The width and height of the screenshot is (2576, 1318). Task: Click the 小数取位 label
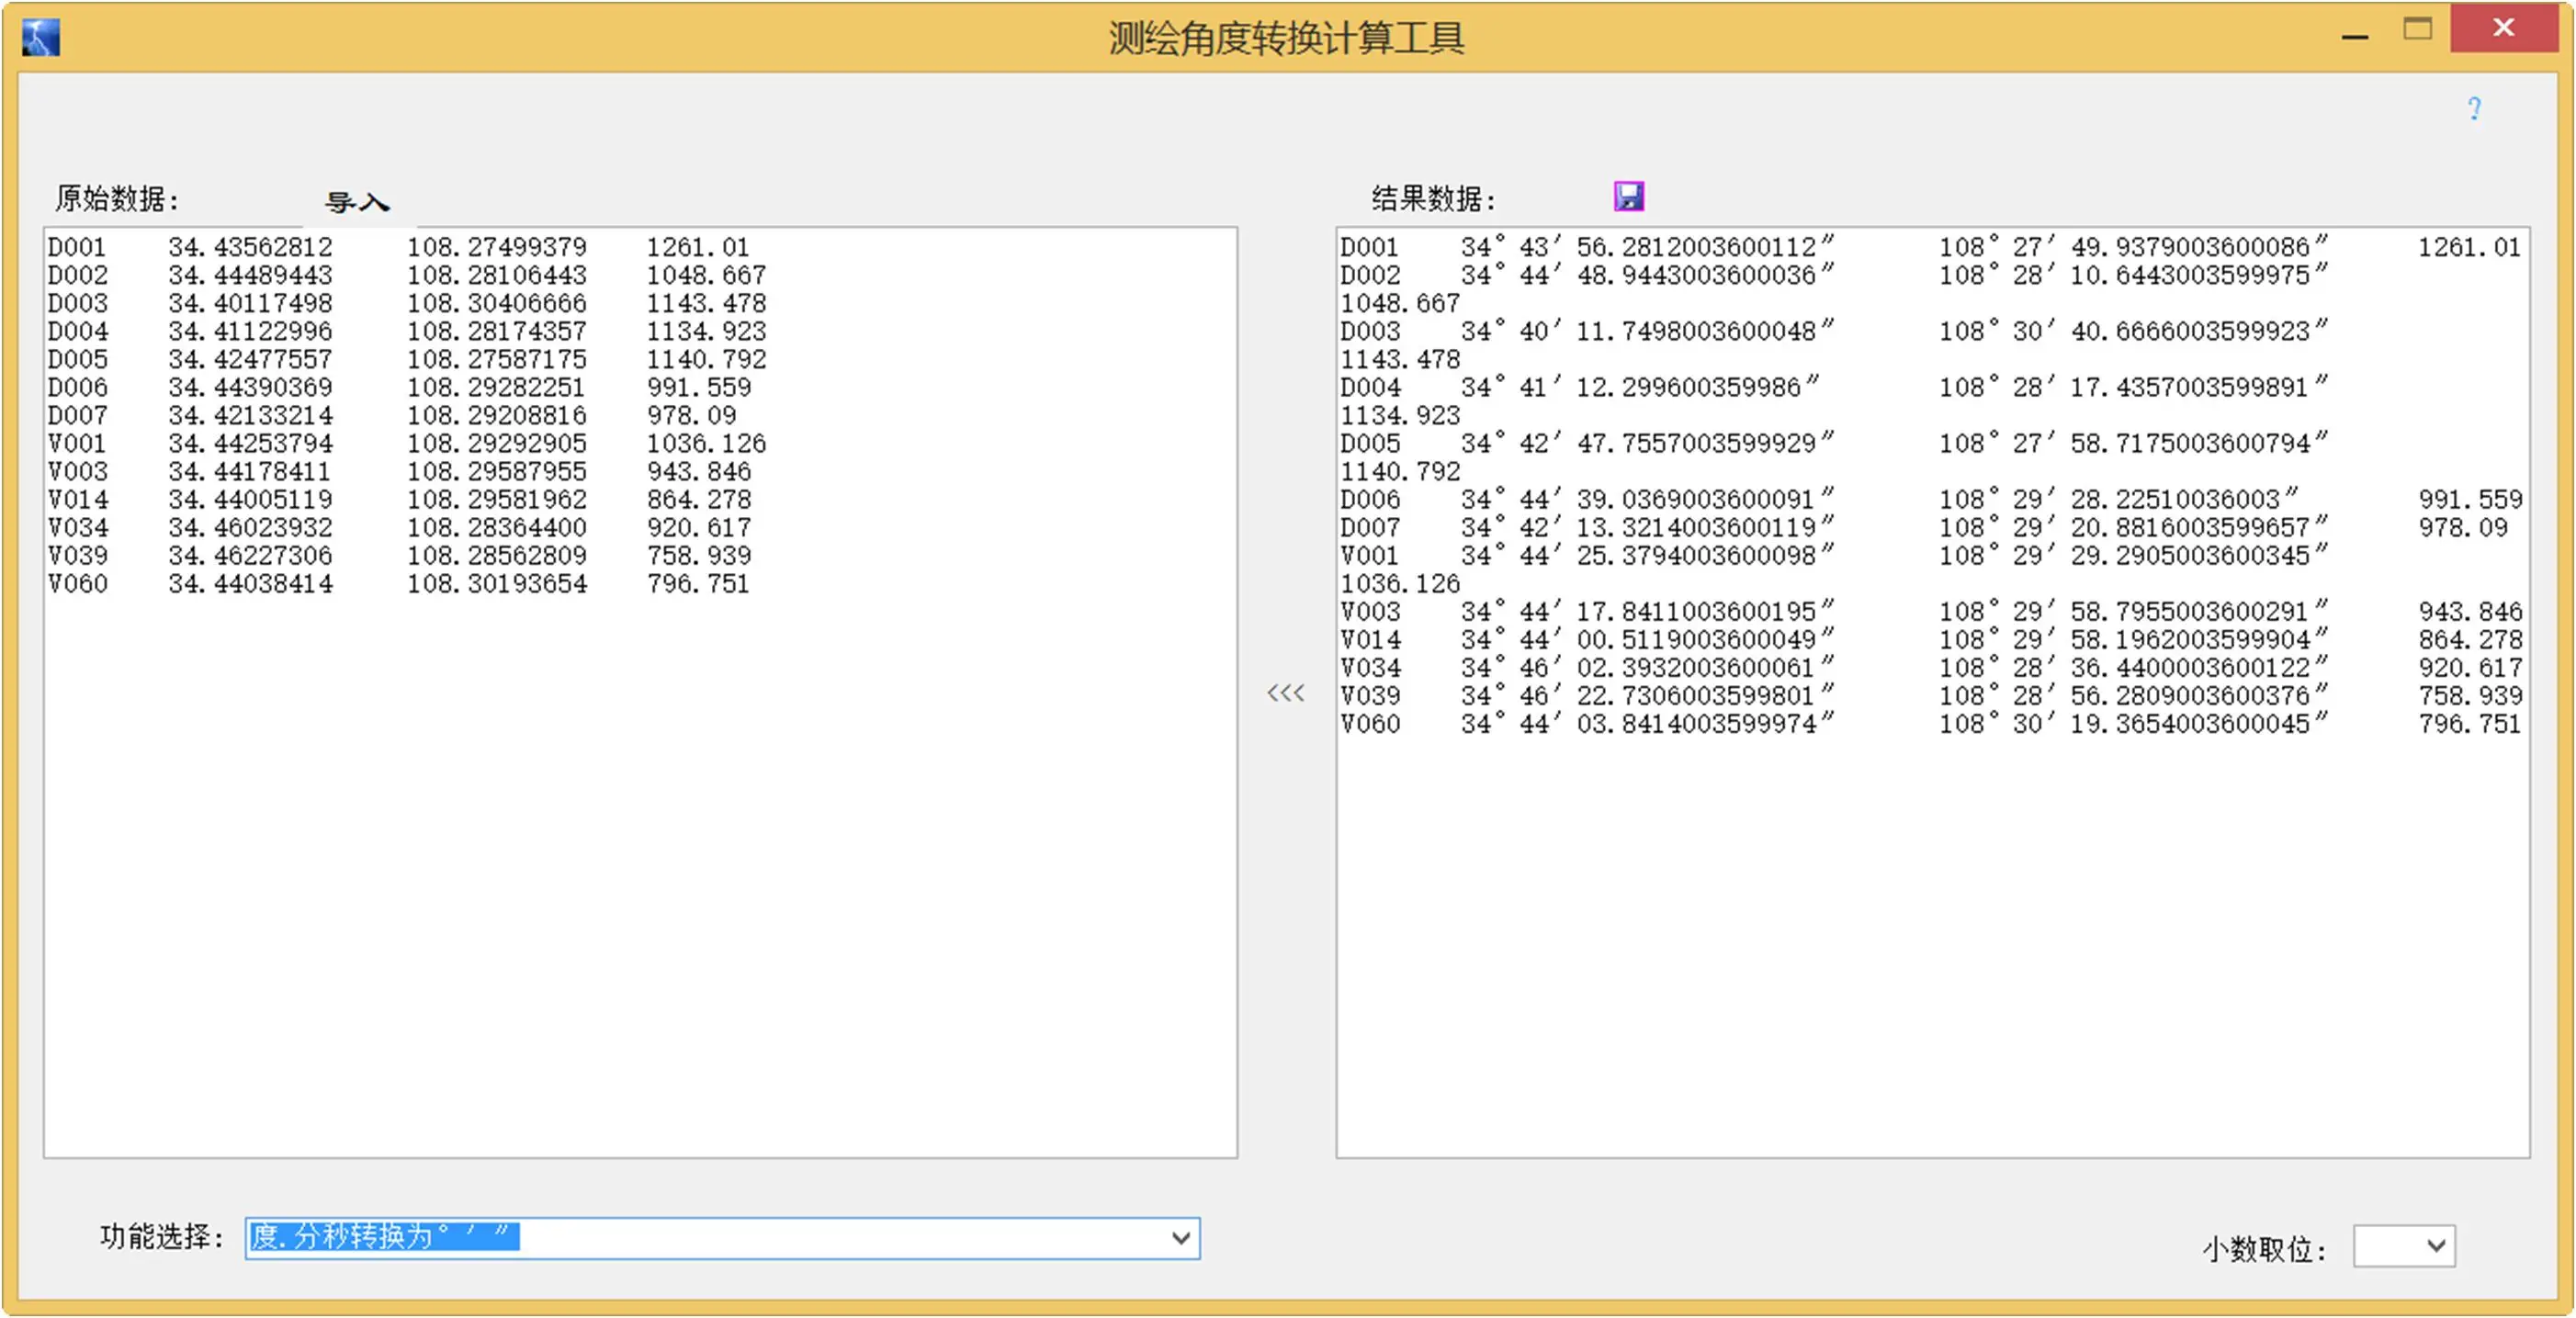[2265, 1248]
